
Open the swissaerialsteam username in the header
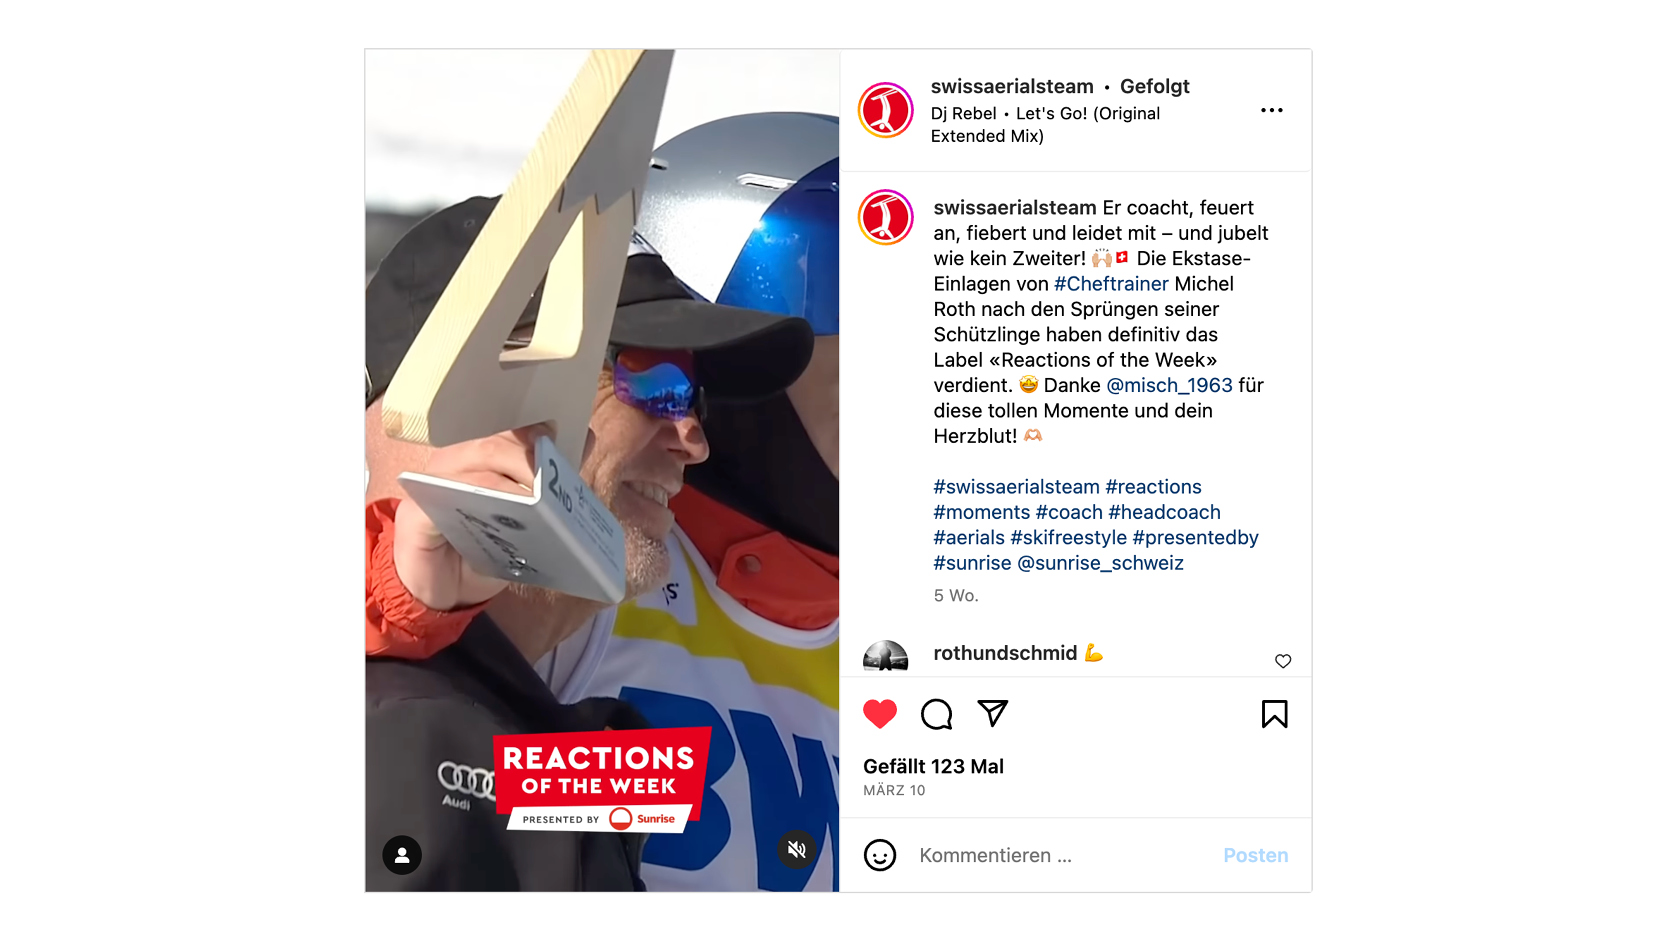[1012, 87]
